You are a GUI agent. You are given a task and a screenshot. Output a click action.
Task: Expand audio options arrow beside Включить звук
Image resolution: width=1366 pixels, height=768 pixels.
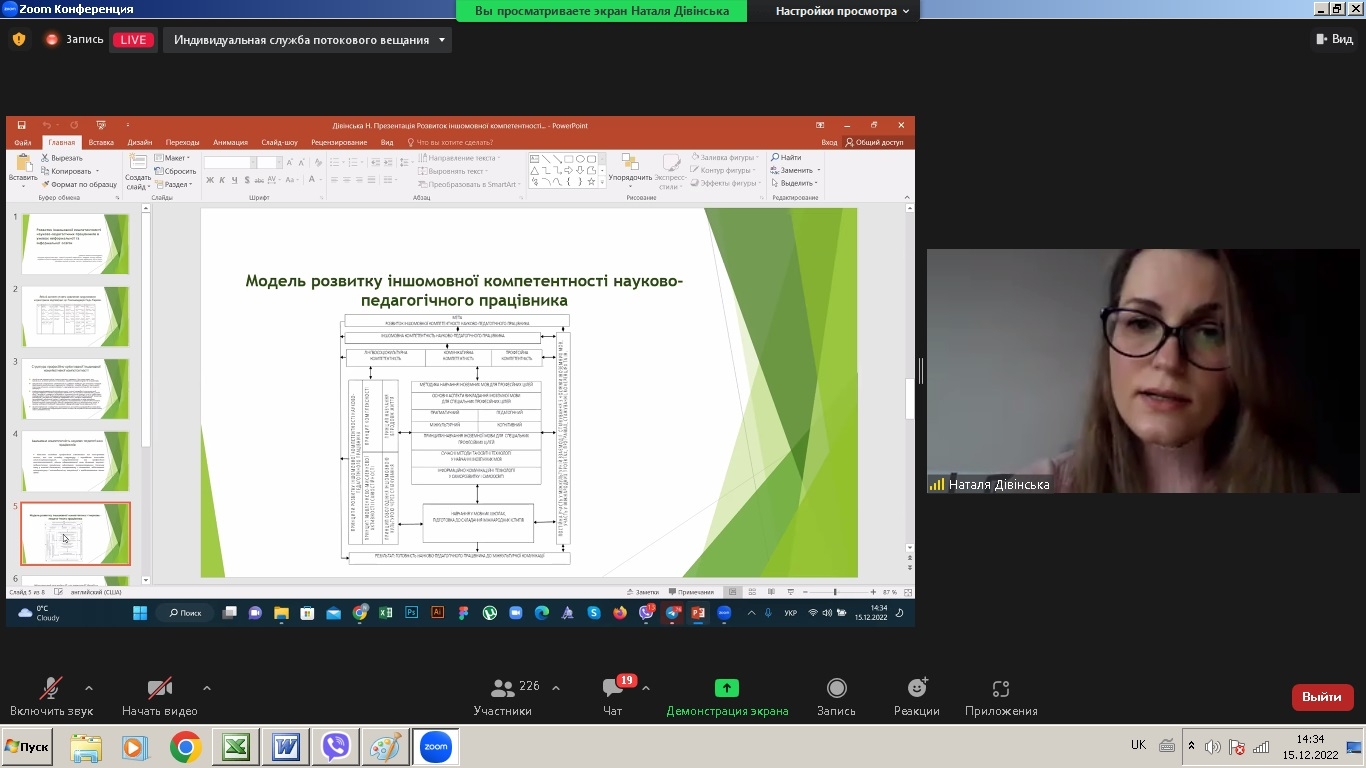[x=89, y=688]
